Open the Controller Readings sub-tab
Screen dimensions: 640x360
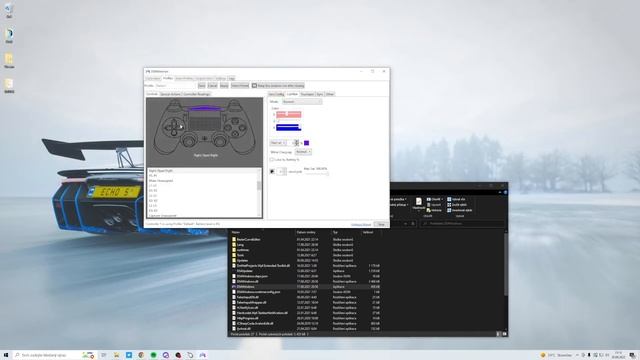point(196,94)
